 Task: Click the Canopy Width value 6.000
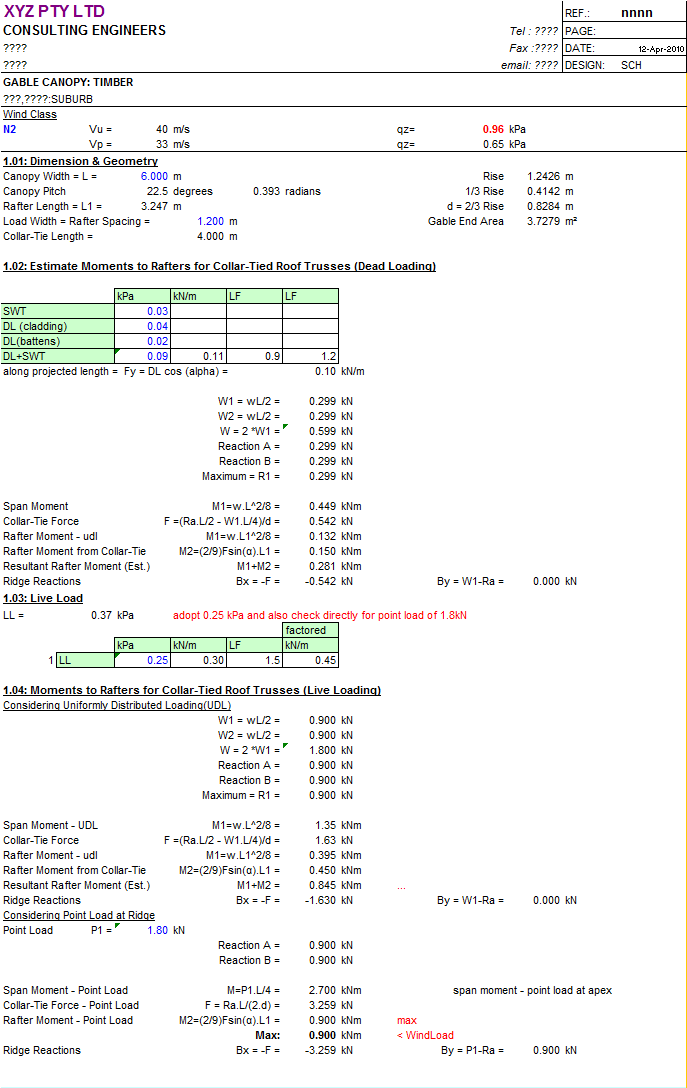[x=154, y=176]
